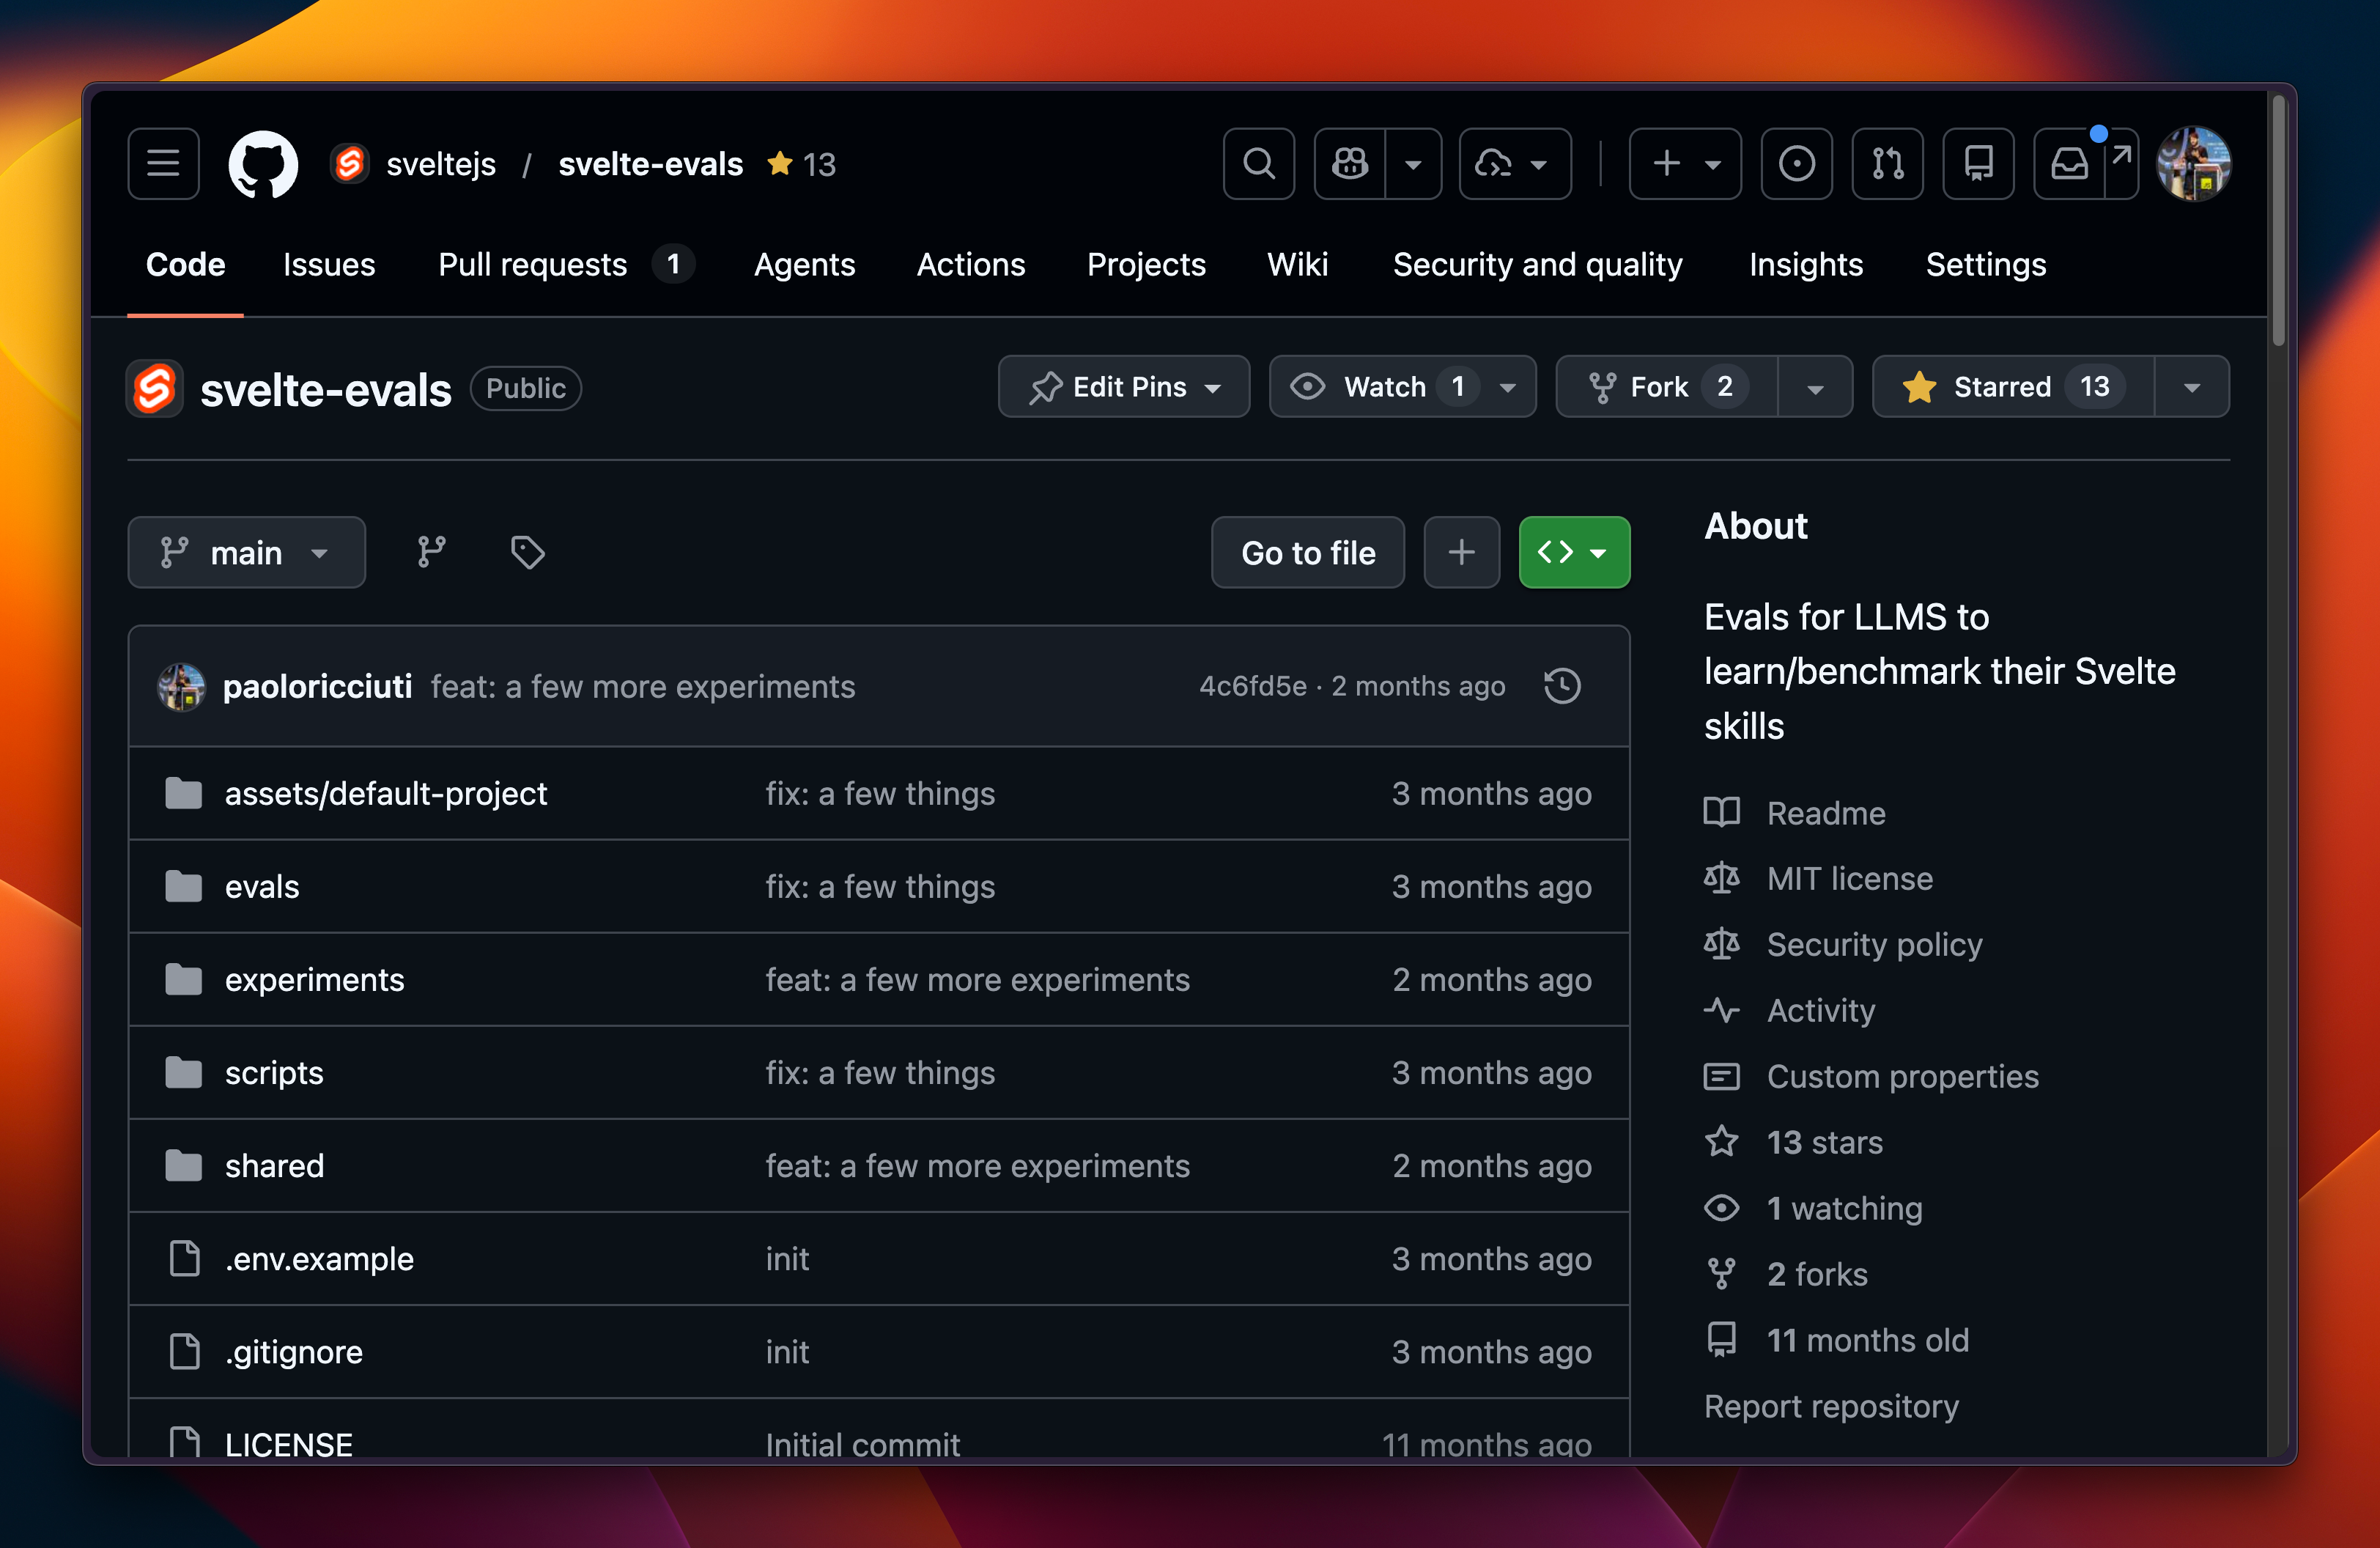Select the Code tab
This screenshot has width=2380, height=1548.
tap(185, 264)
